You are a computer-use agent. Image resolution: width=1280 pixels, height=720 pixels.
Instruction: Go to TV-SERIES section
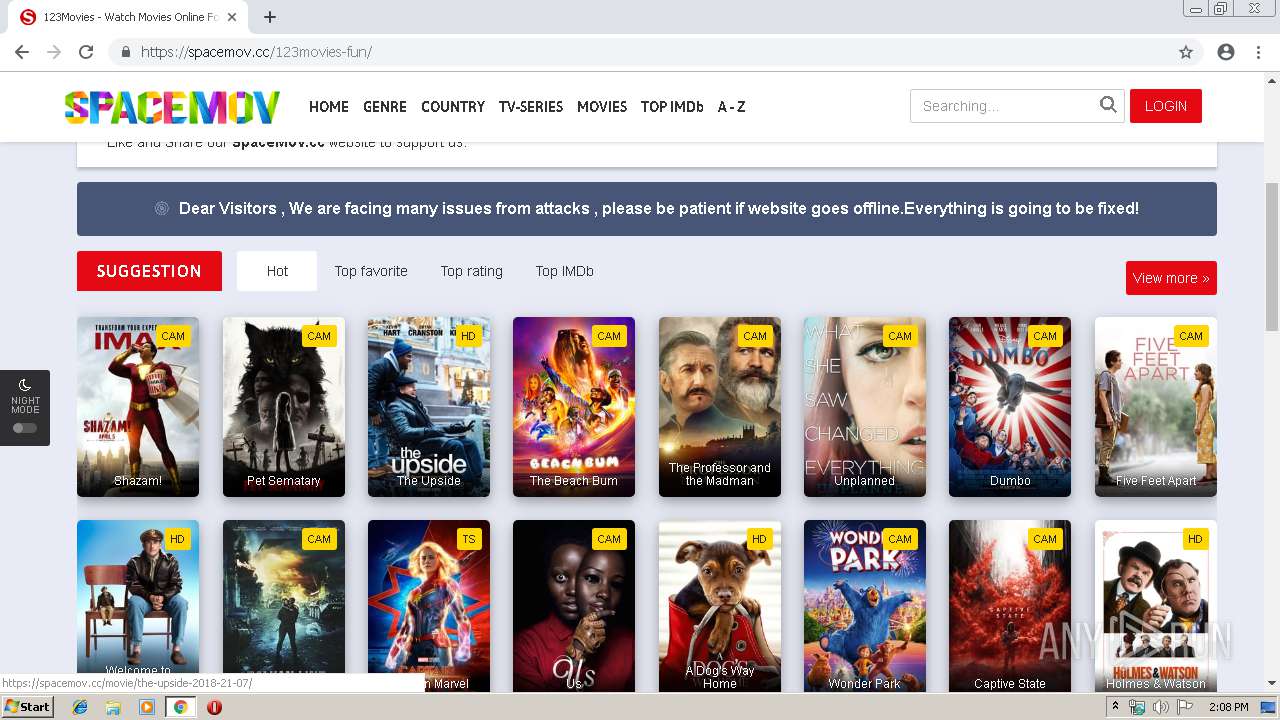531,106
